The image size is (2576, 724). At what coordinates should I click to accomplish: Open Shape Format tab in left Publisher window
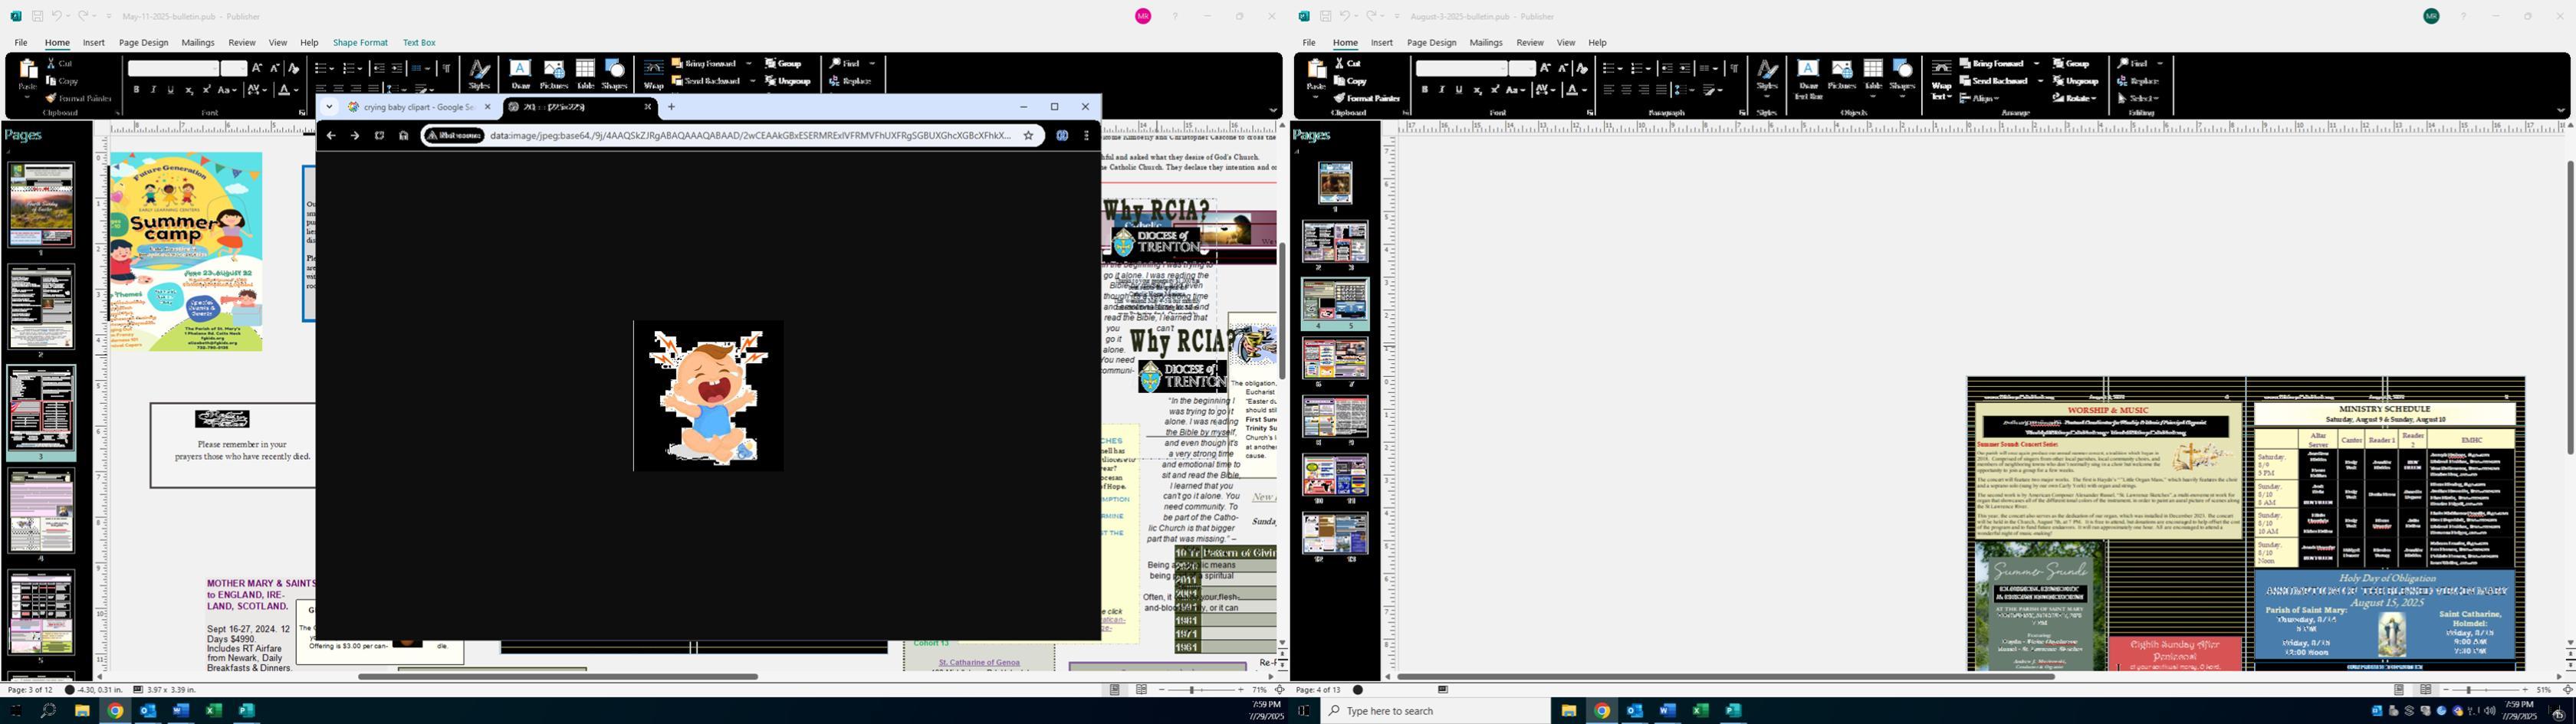[x=360, y=43]
